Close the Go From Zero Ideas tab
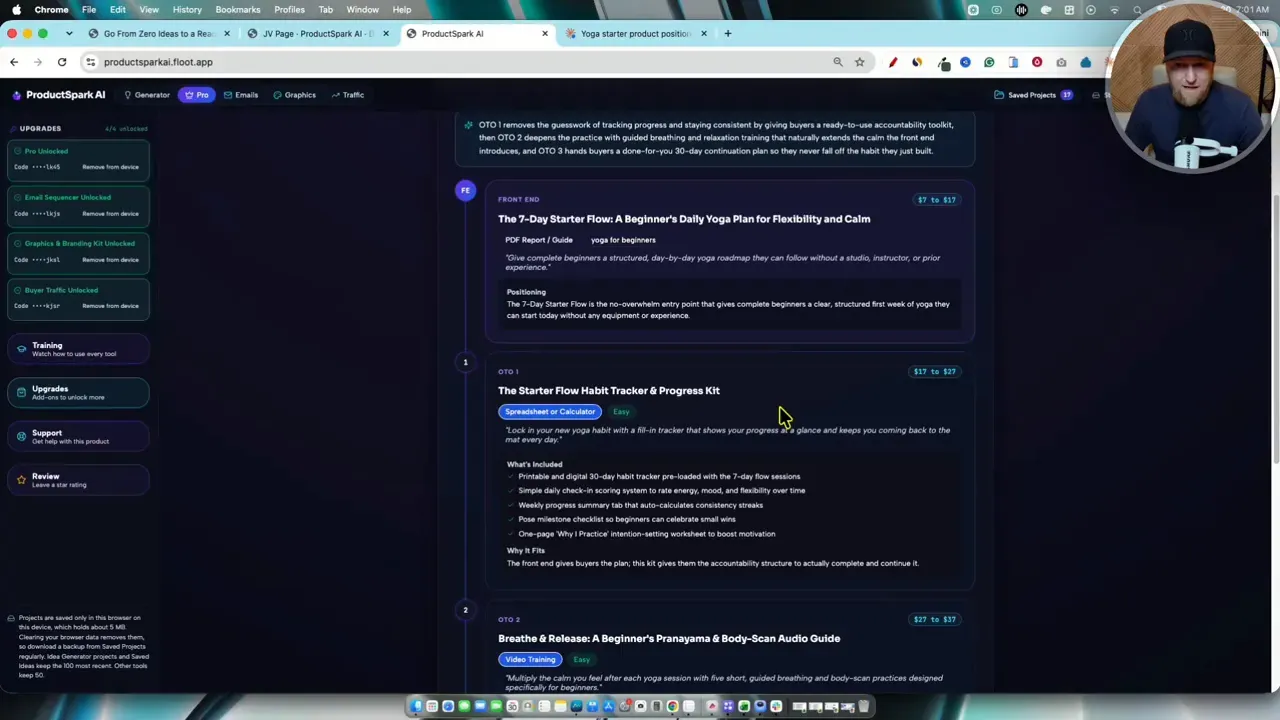Screen dimensions: 1280x720 [226, 34]
